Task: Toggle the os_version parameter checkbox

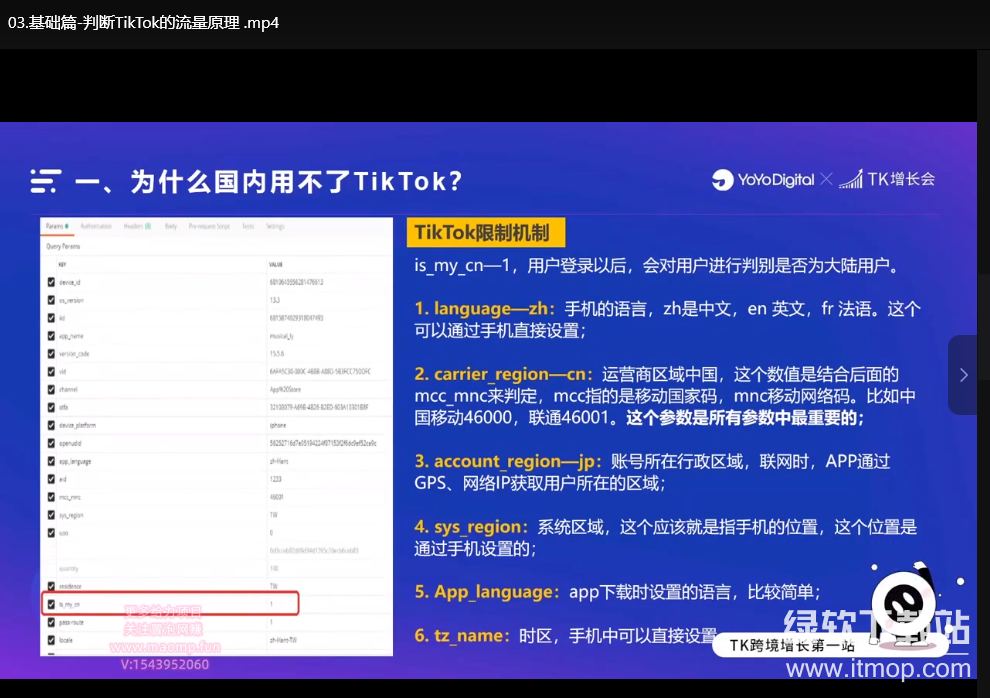Action: pyautogui.click(x=51, y=300)
